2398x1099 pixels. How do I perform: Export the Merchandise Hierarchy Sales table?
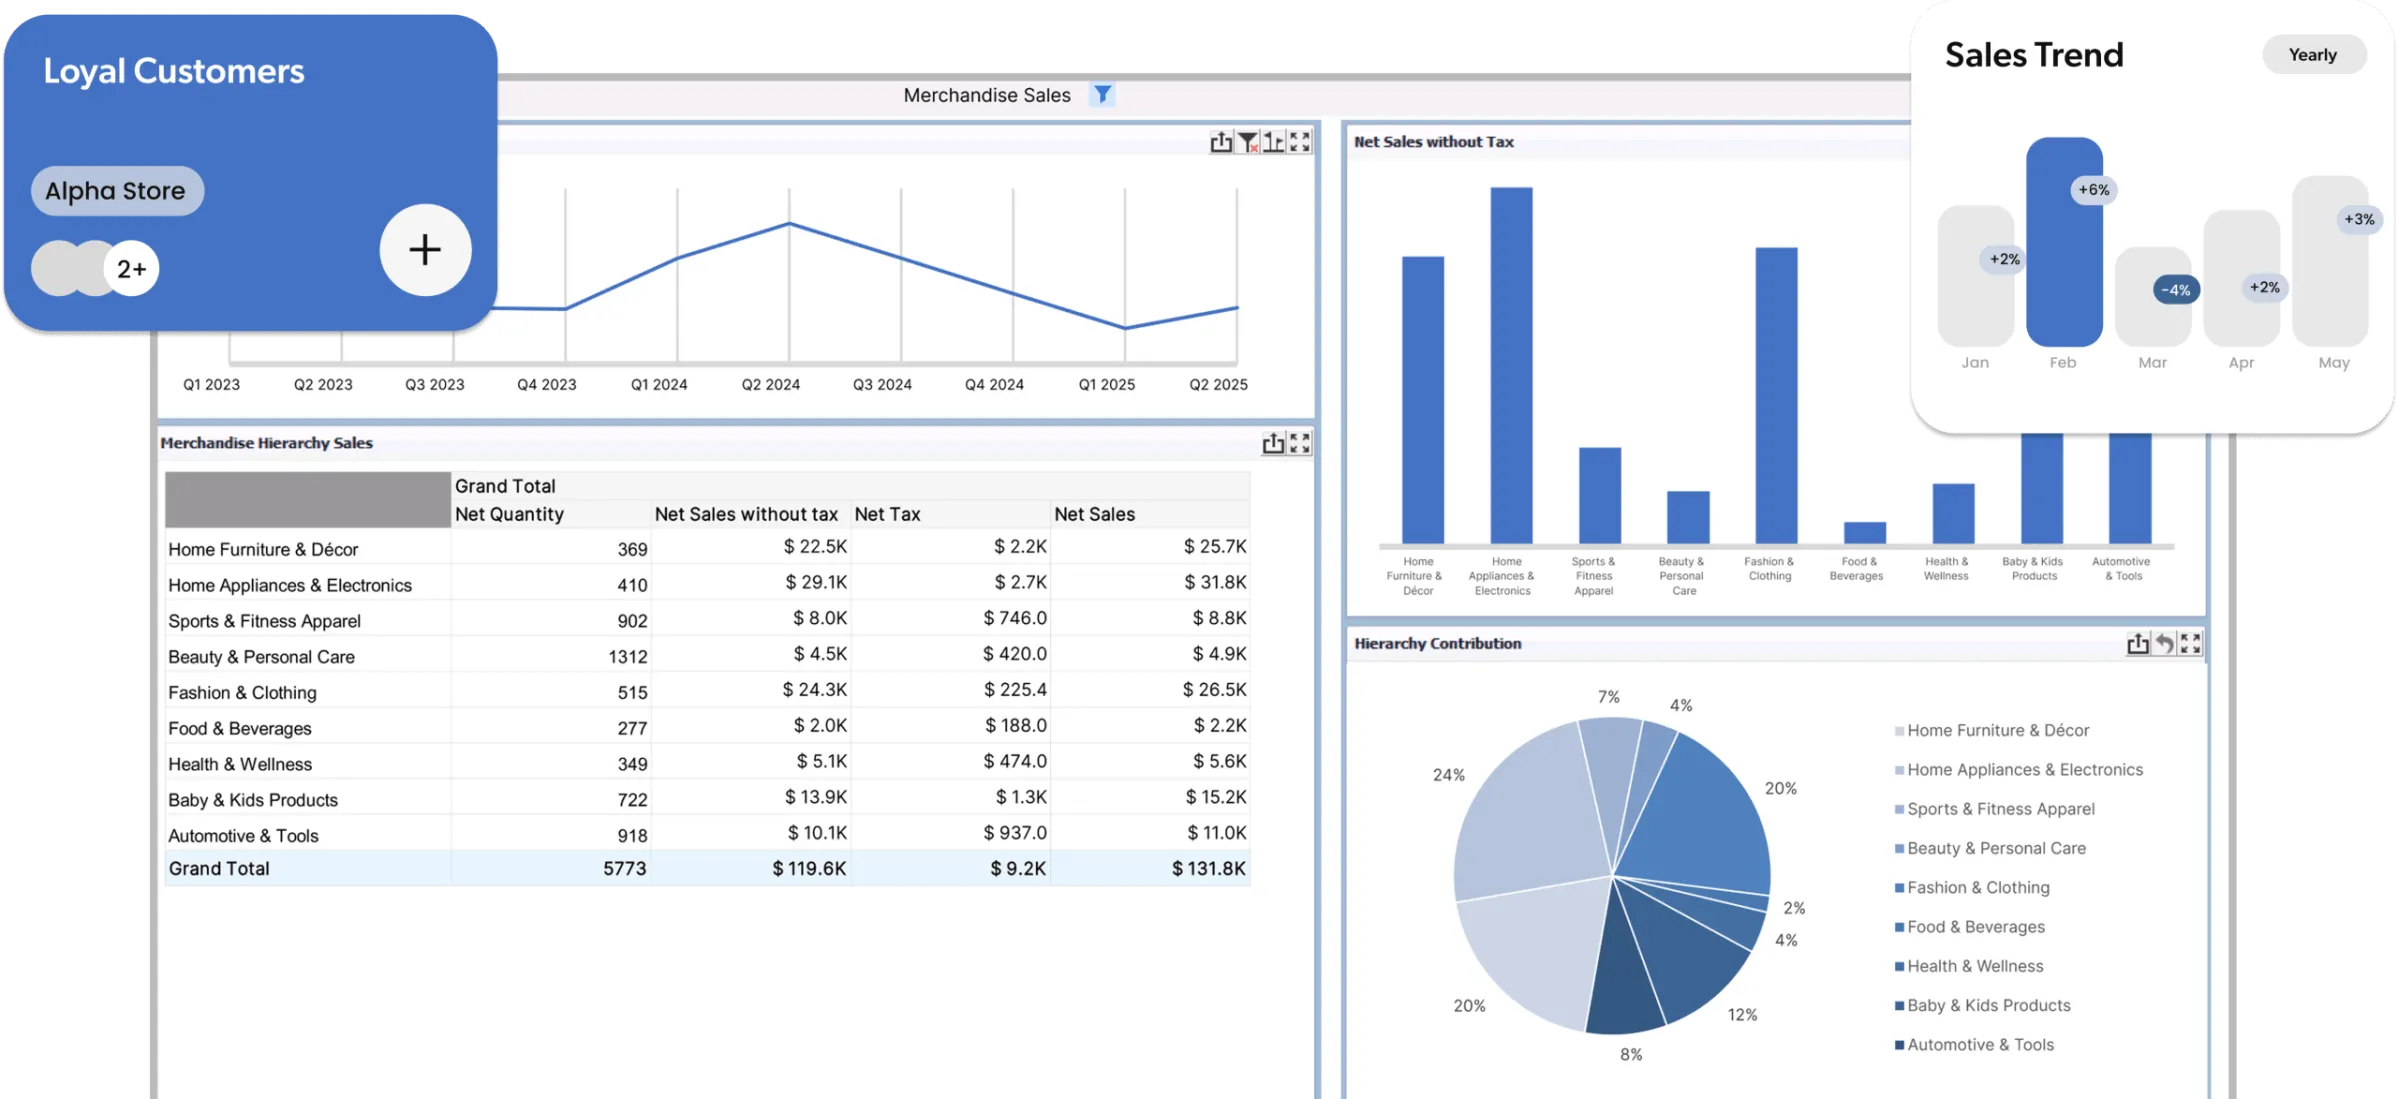click(x=1274, y=442)
